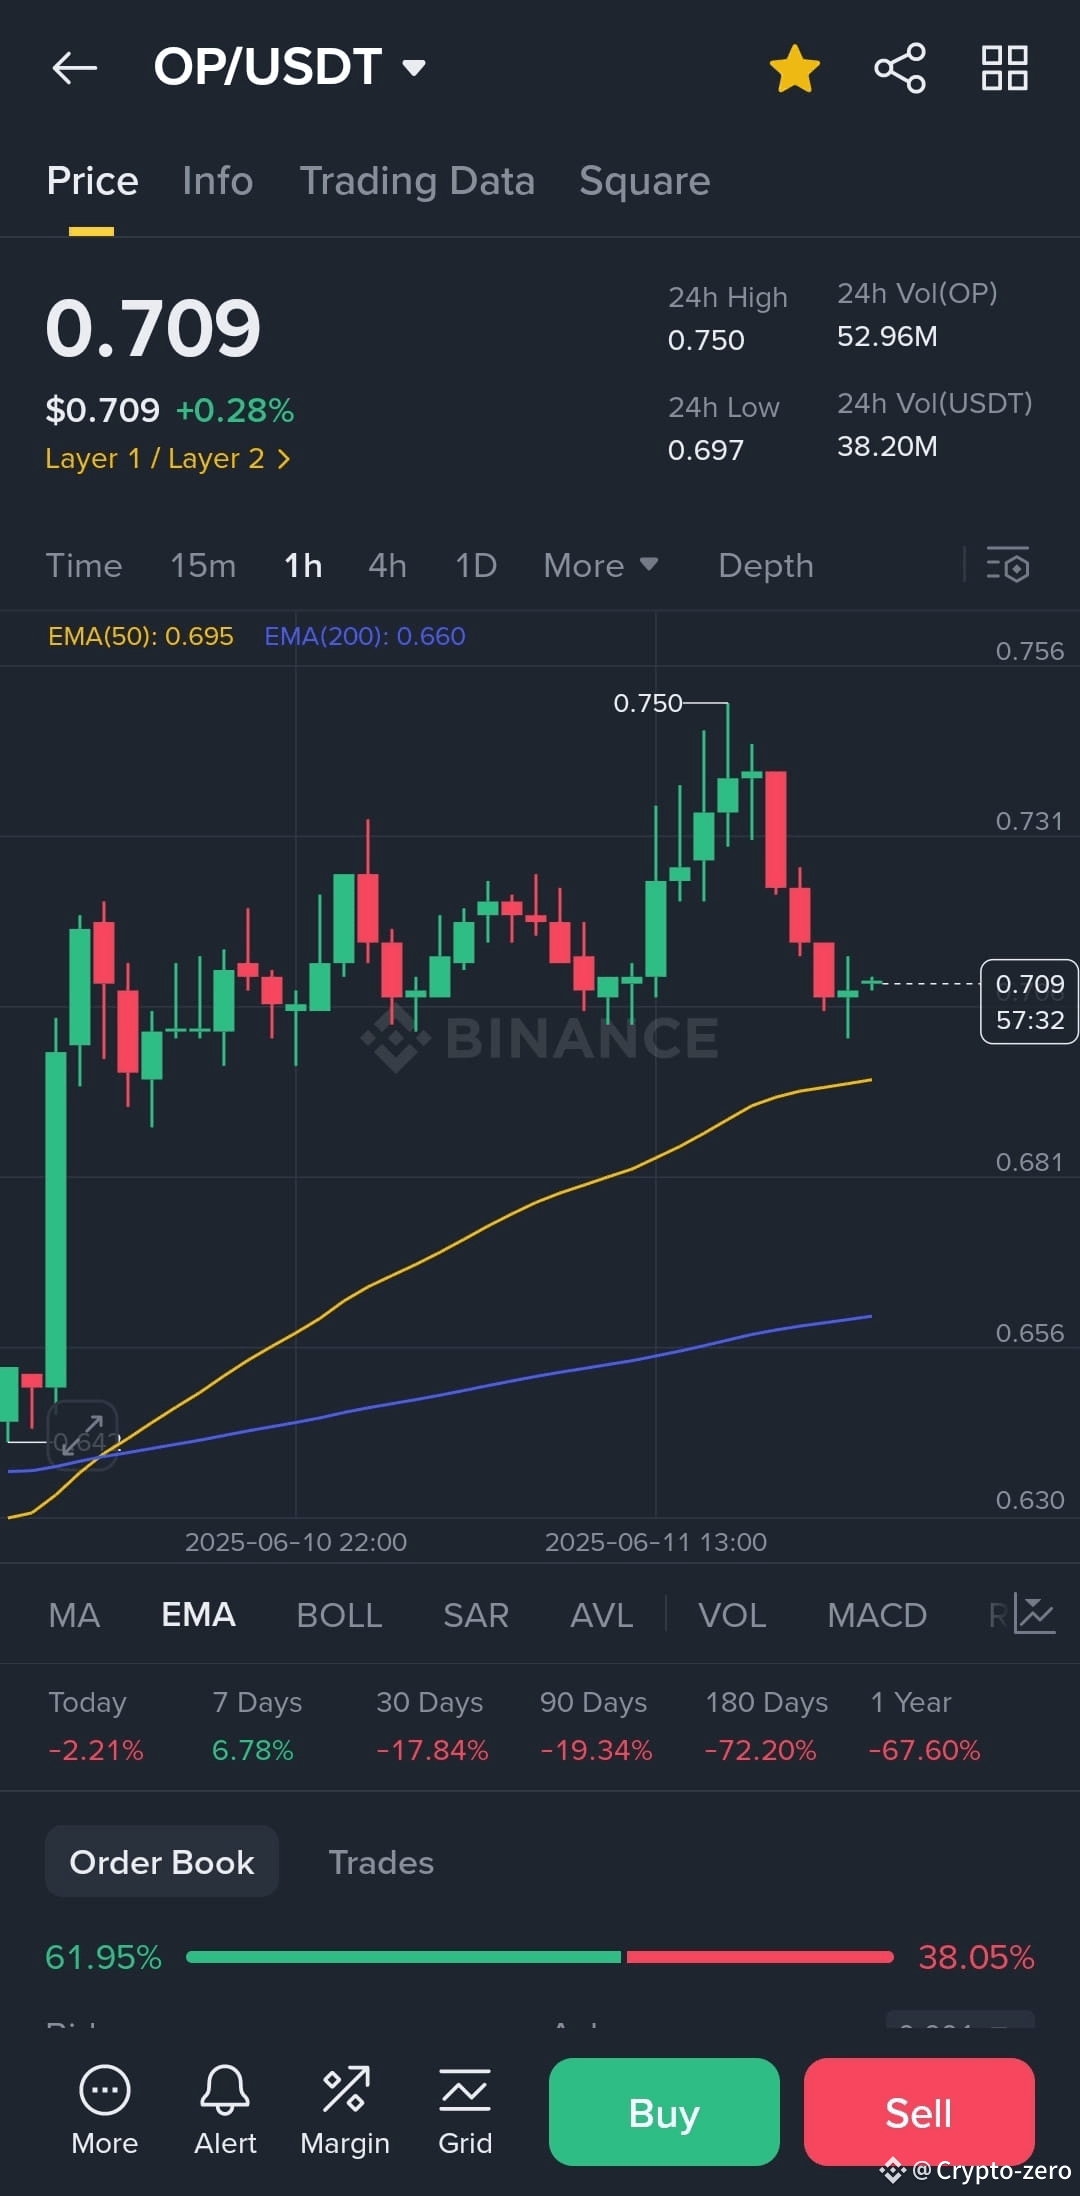Tap the Today -2.21% performance value

tap(96, 1750)
